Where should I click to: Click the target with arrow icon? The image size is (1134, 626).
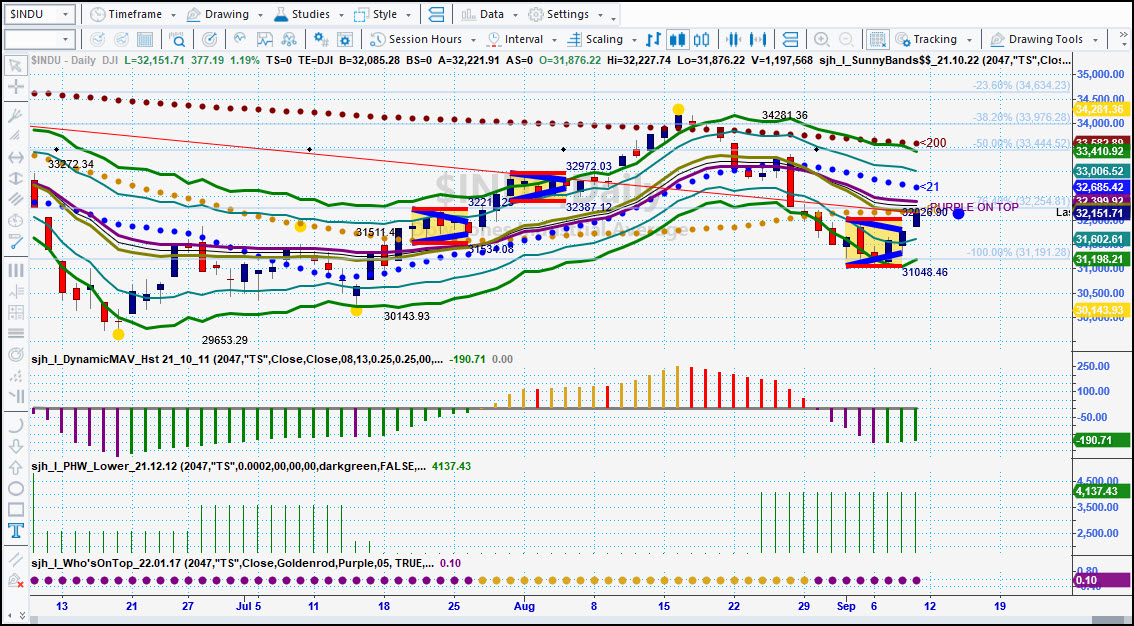209,39
